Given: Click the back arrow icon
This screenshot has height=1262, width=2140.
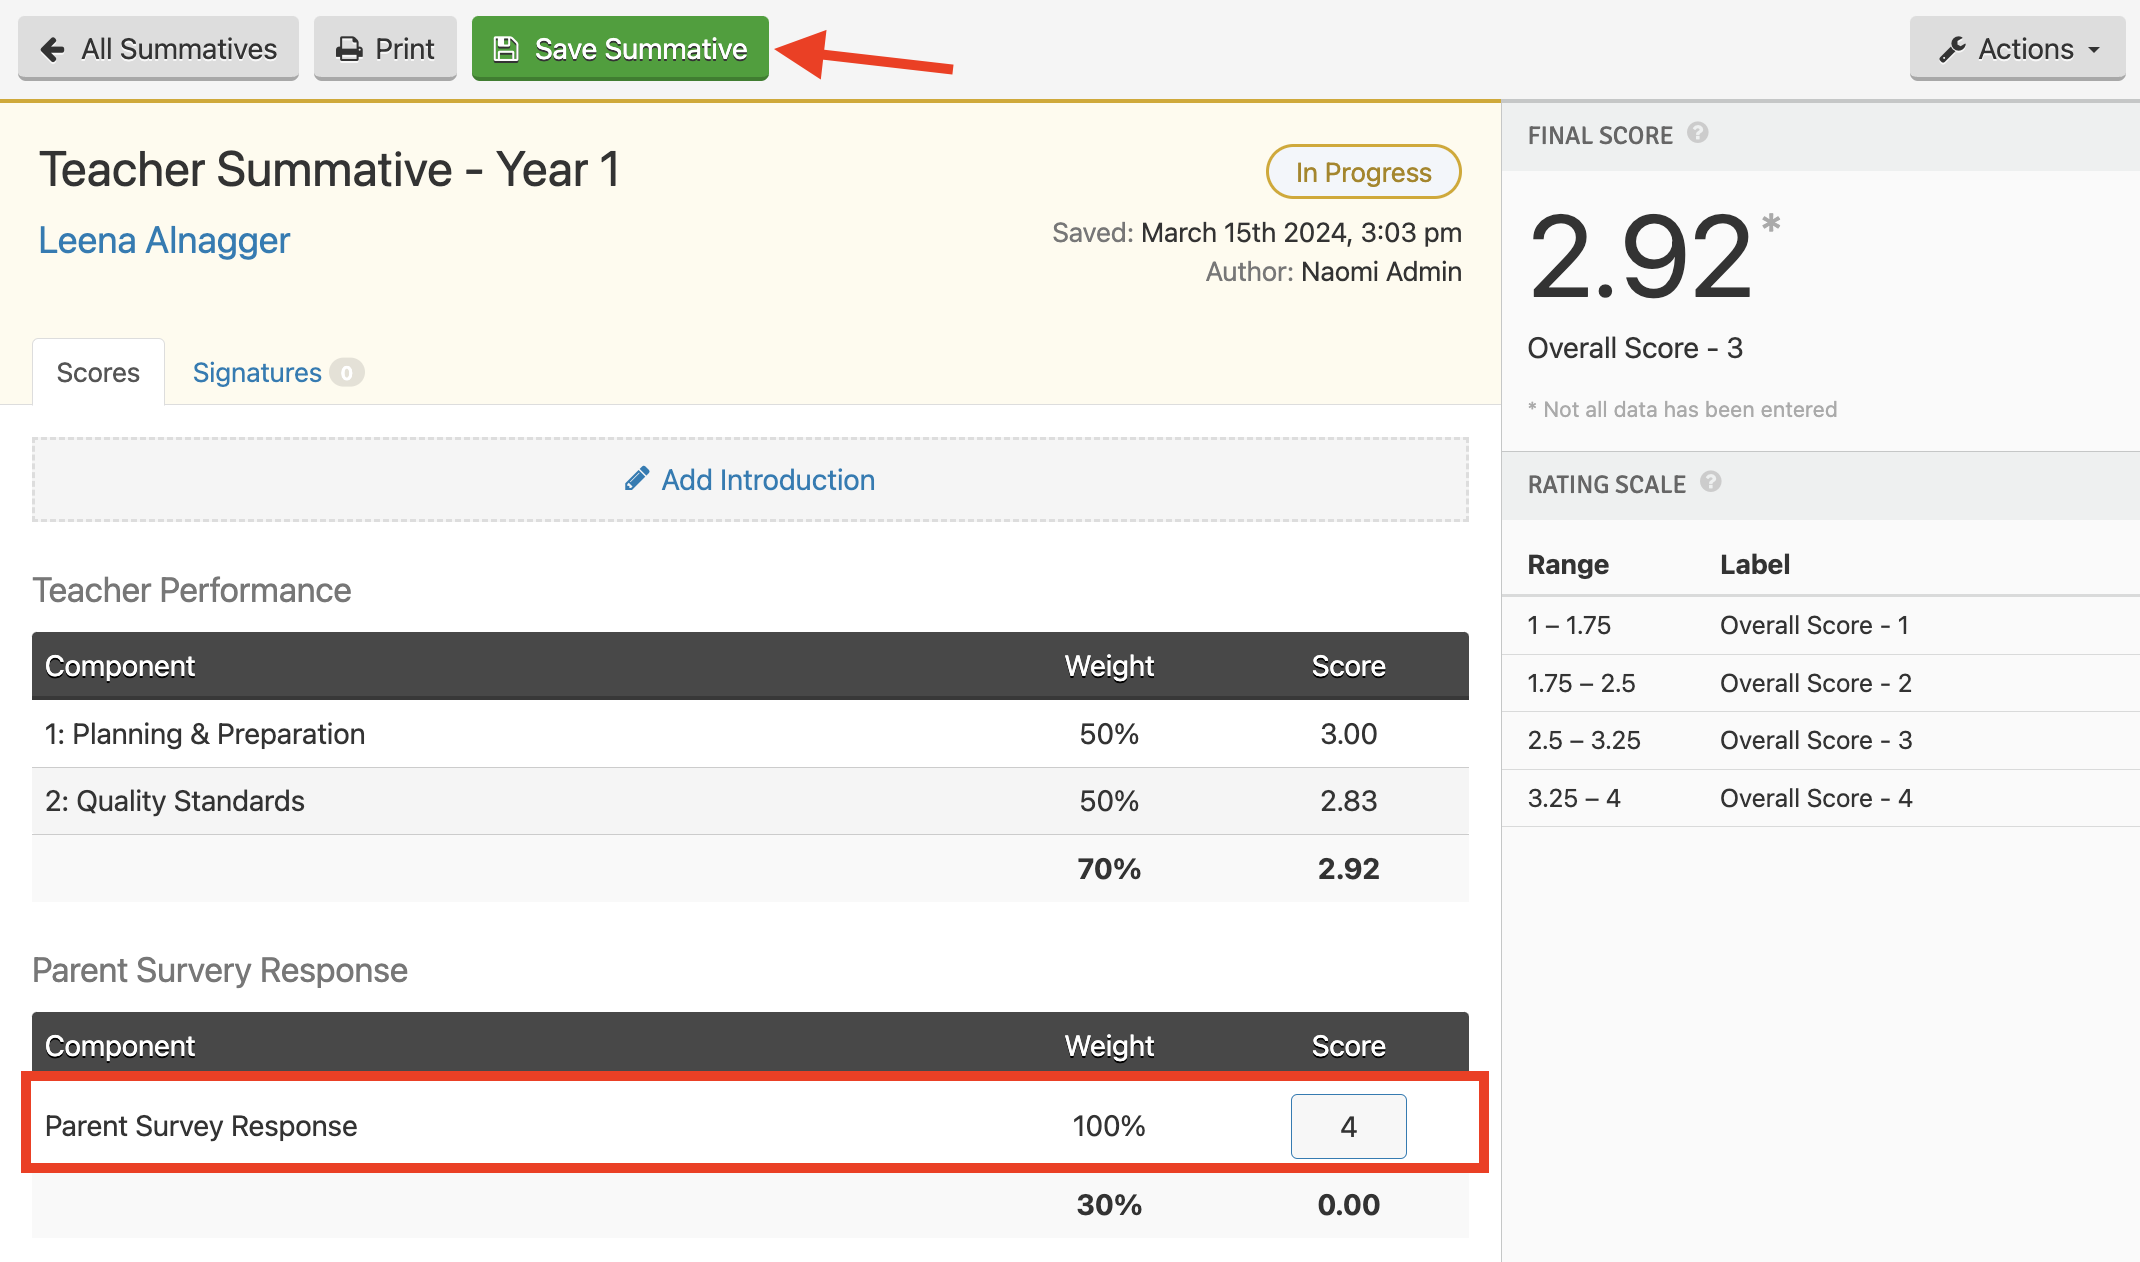Looking at the screenshot, I should point(53,49).
